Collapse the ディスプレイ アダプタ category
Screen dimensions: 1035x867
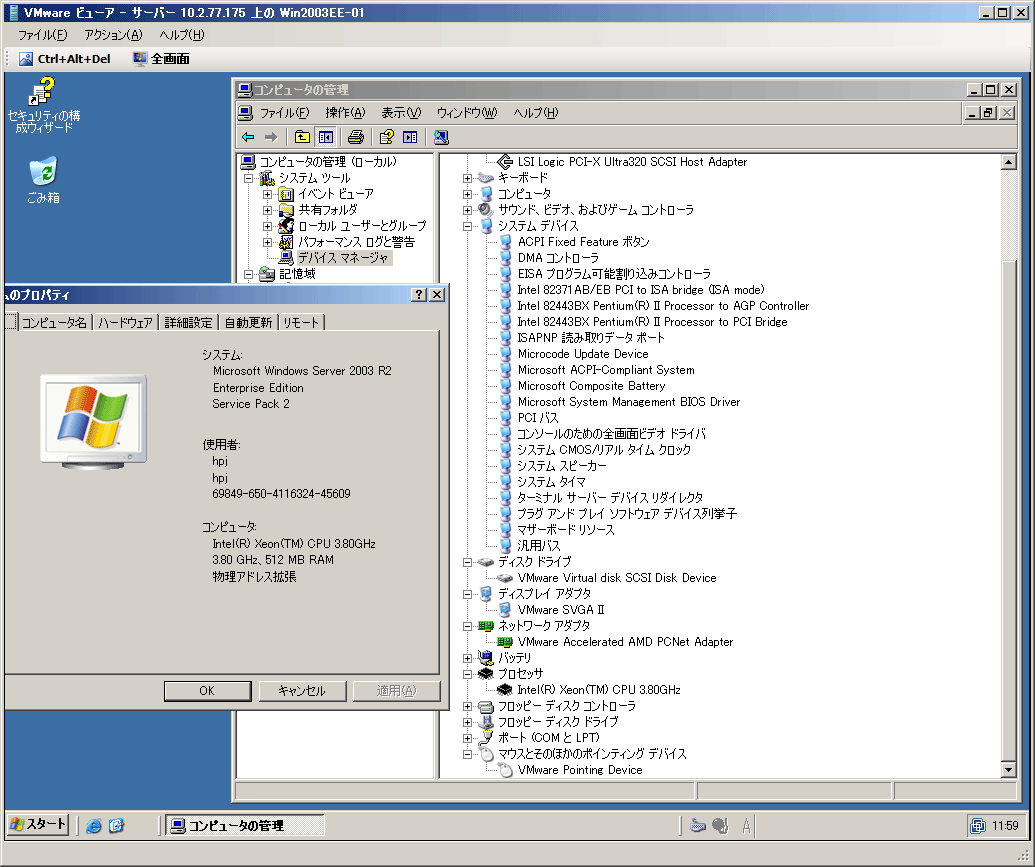[x=467, y=594]
